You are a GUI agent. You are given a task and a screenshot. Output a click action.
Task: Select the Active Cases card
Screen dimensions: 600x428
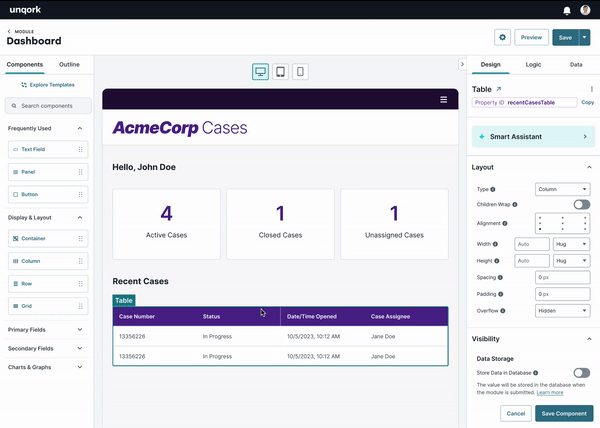click(x=166, y=224)
